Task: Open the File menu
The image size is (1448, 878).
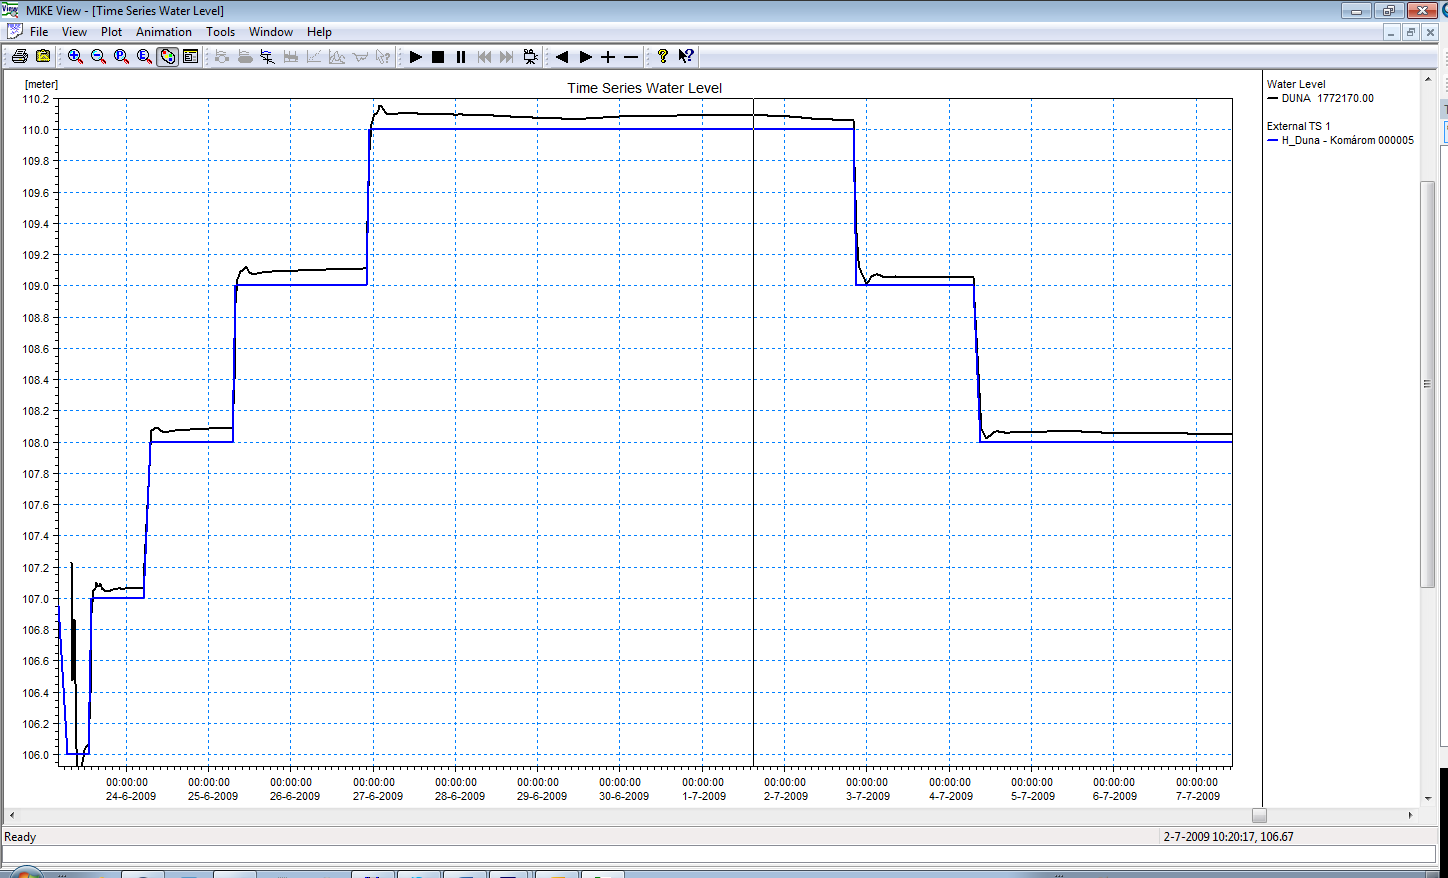Action: (39, 32)
